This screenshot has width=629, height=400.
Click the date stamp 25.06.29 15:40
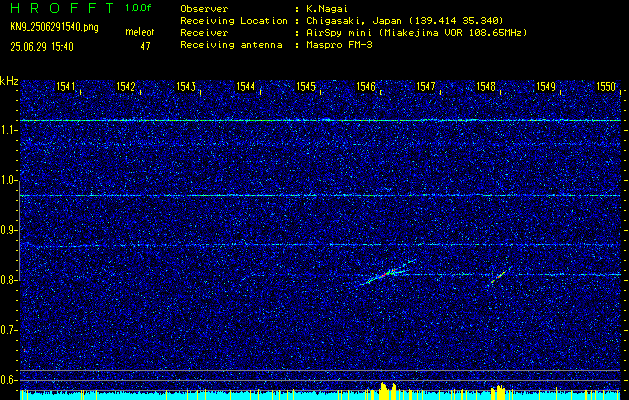point(42,47)
